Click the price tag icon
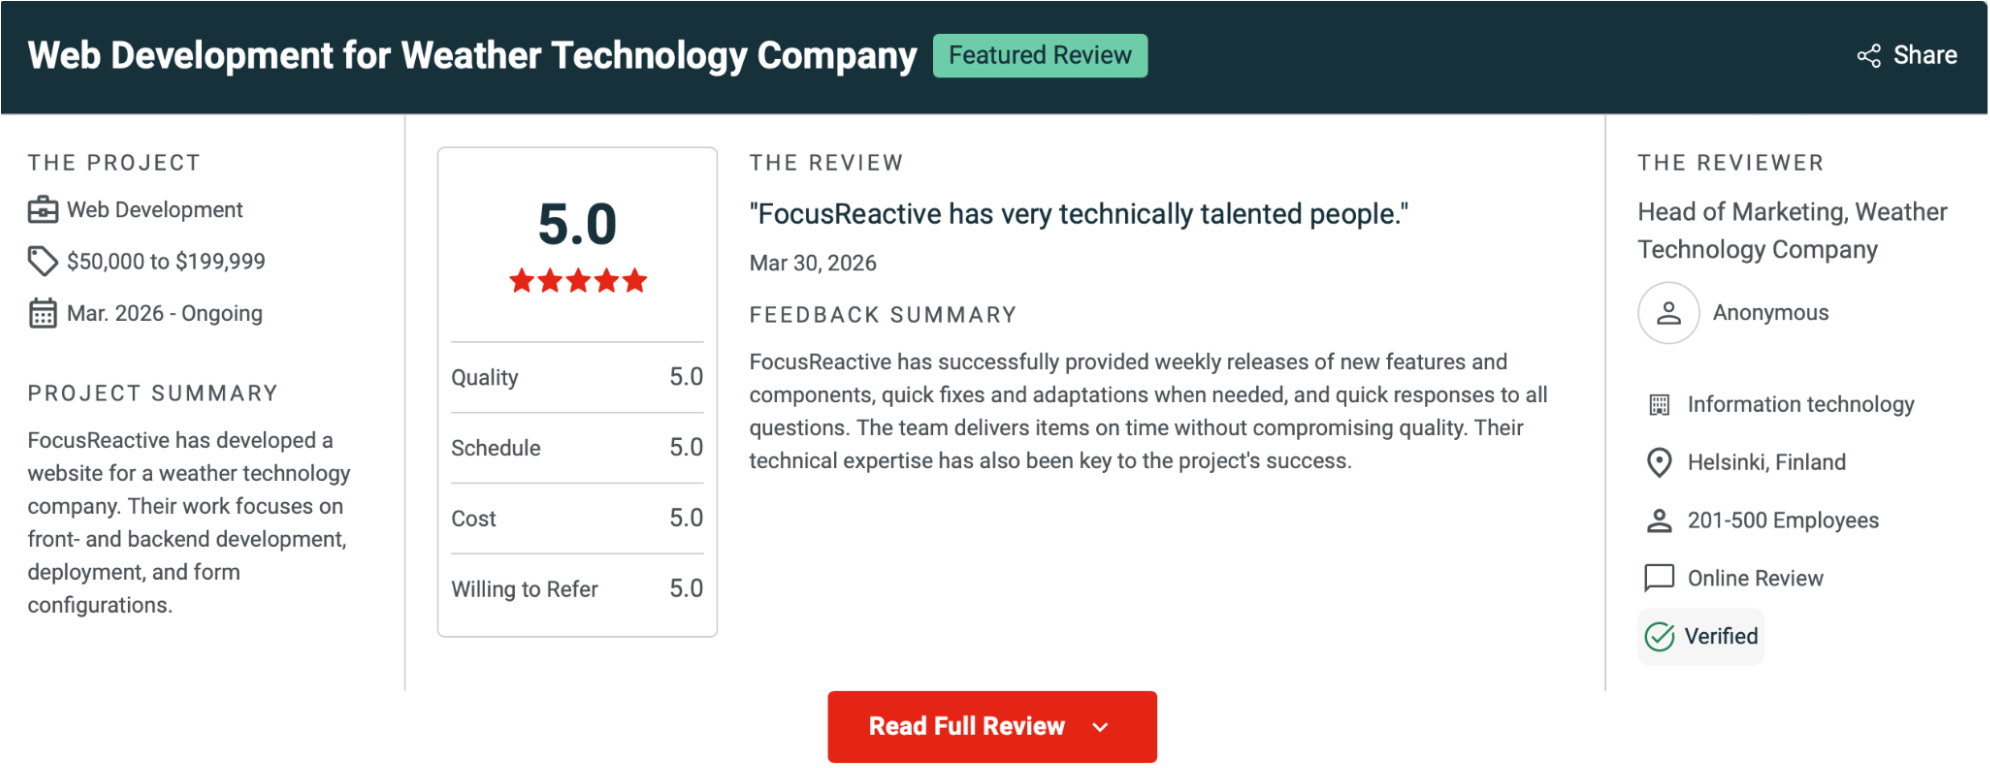The width and height of the screenshot is (1990, 768). point(42,261)
